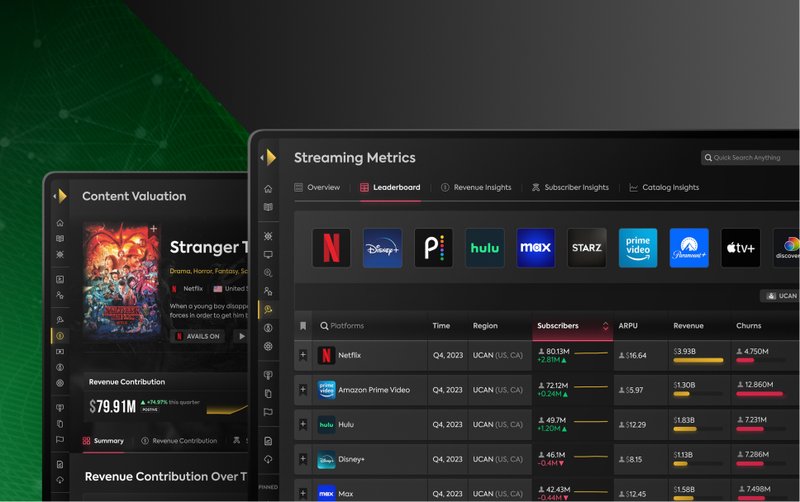Switch to the Overview tab
The image size is (800, 502).
click(x=317, y=187)
